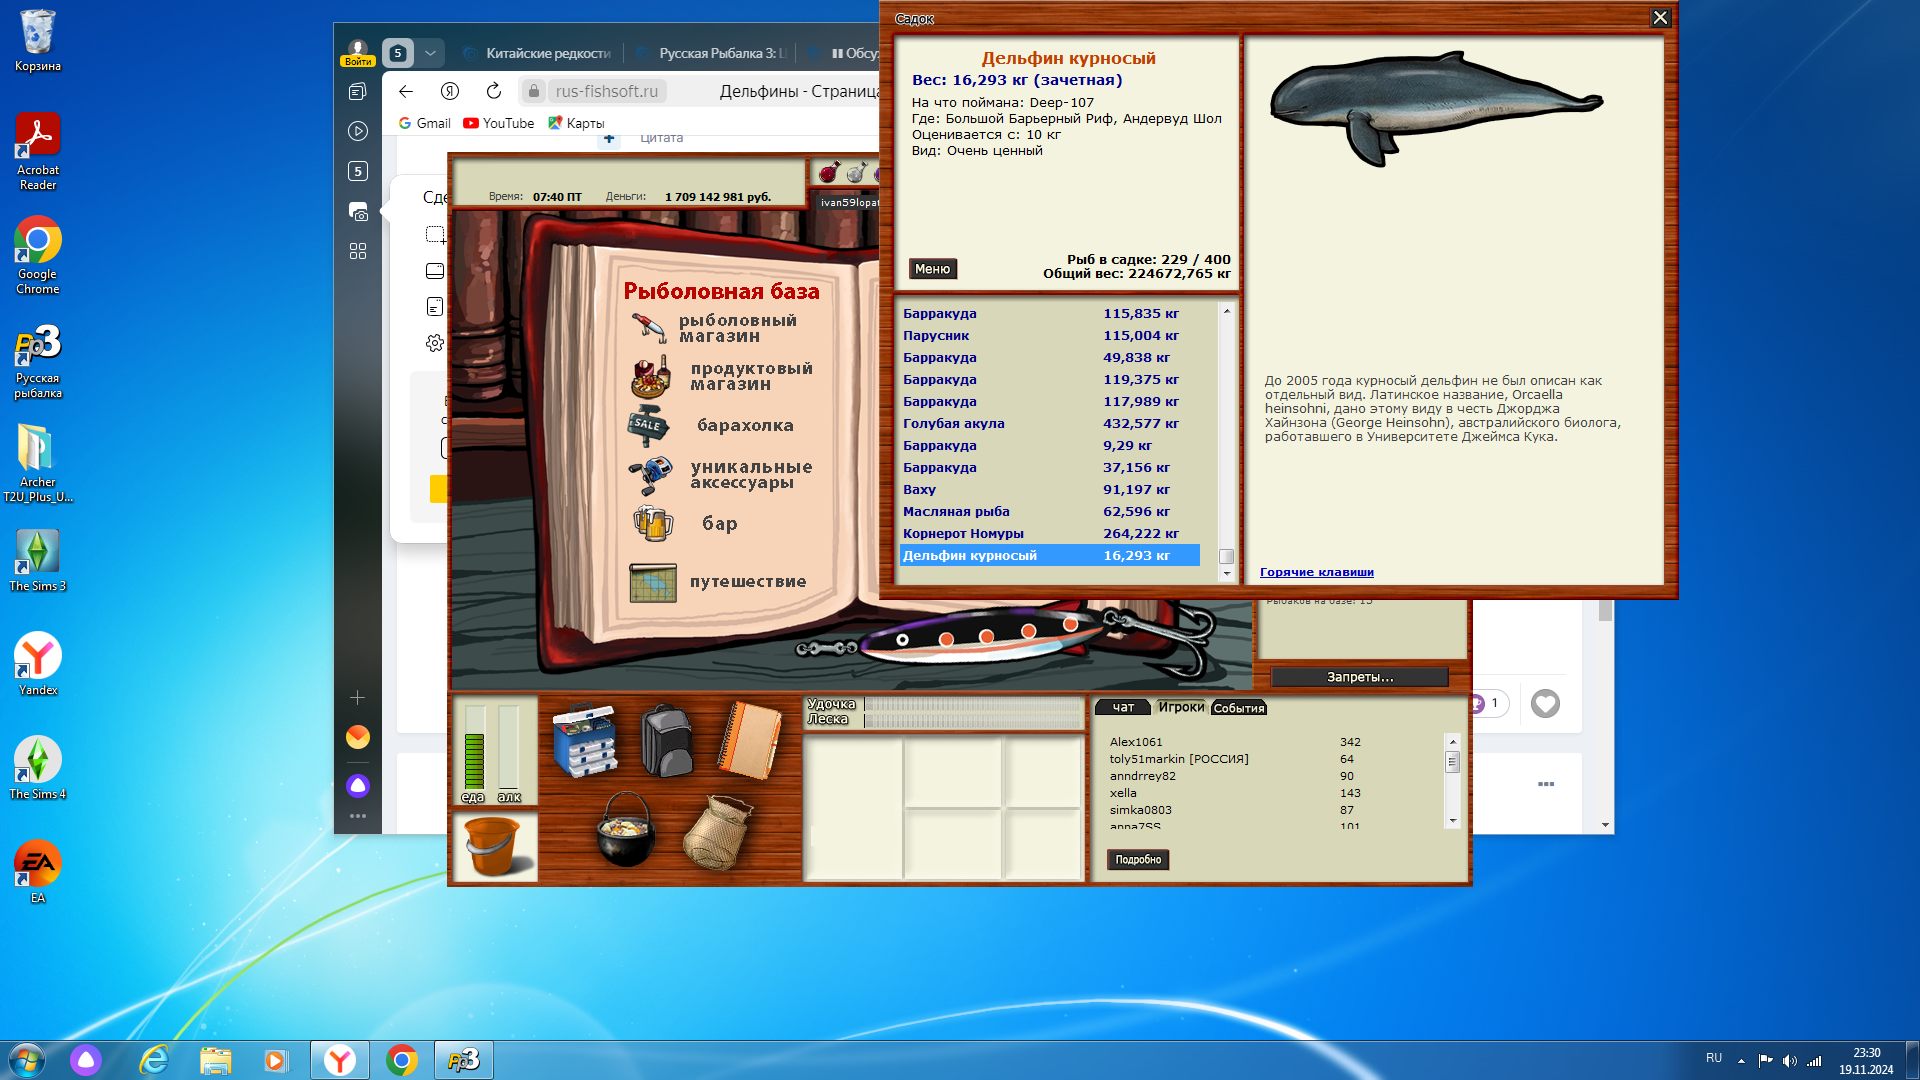Open the orange notebook icon

(x=749, y=741)
